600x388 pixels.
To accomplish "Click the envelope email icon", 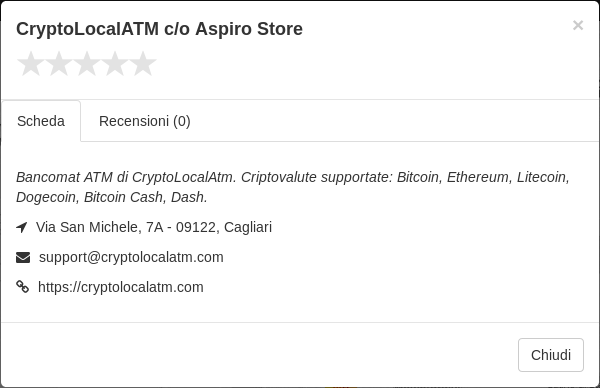I will [x=23, y=258].
